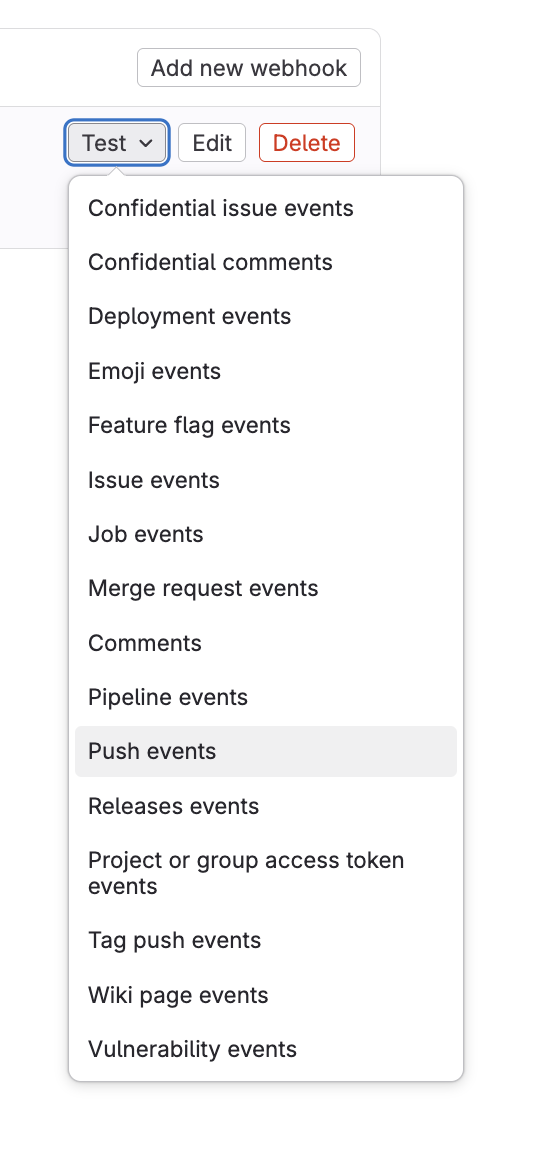Select Deployment events from the list

266,317
